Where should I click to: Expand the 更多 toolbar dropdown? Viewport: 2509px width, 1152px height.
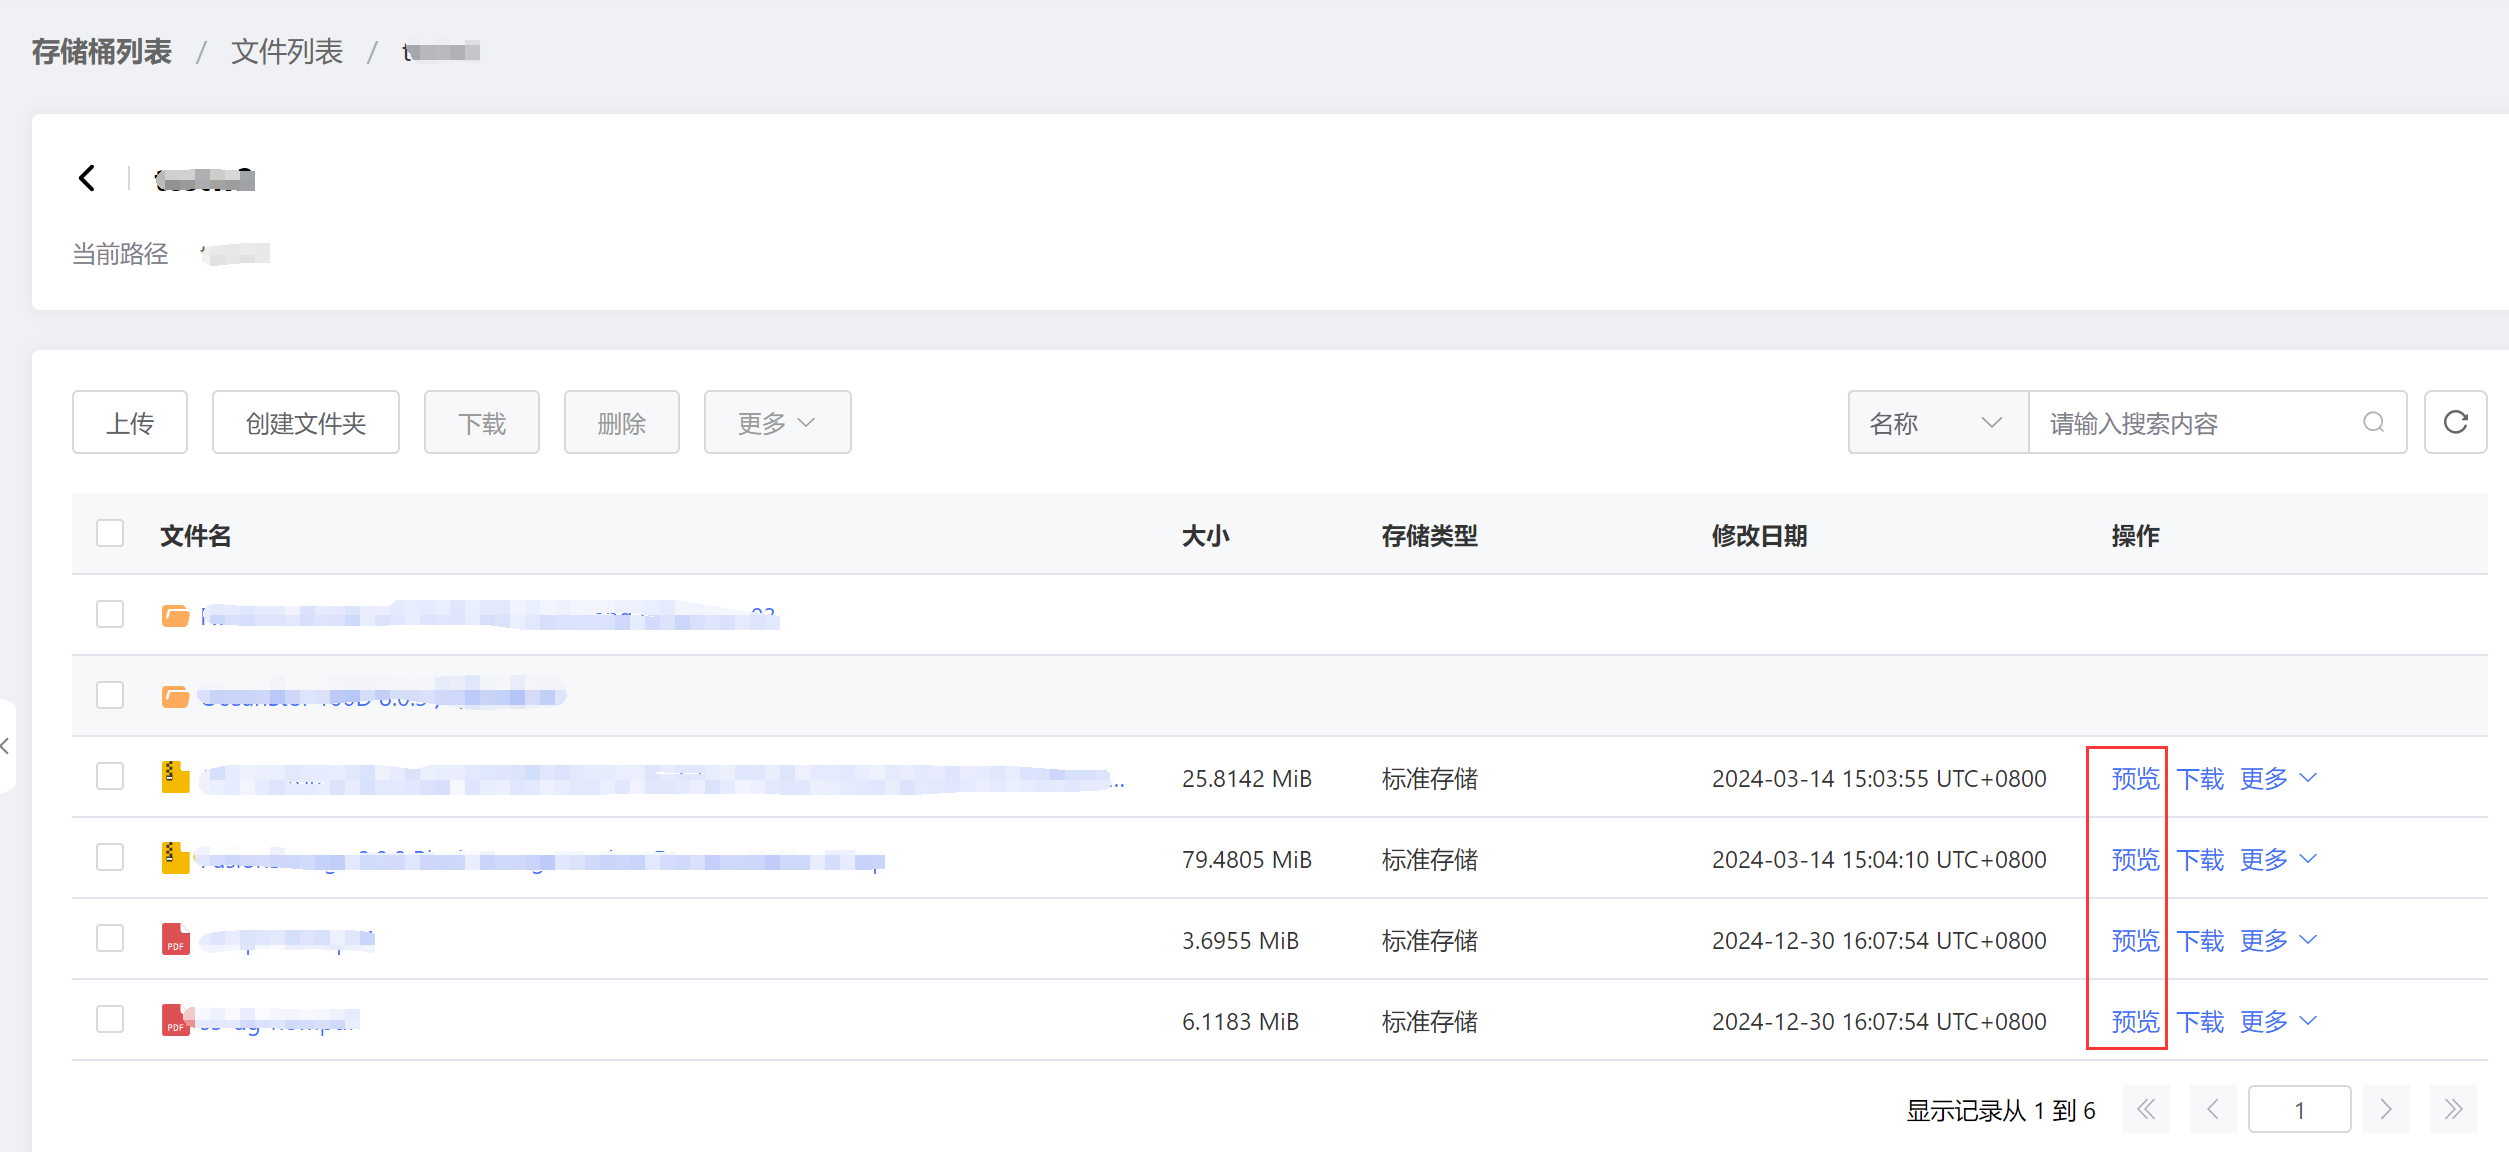click(777, 423)
